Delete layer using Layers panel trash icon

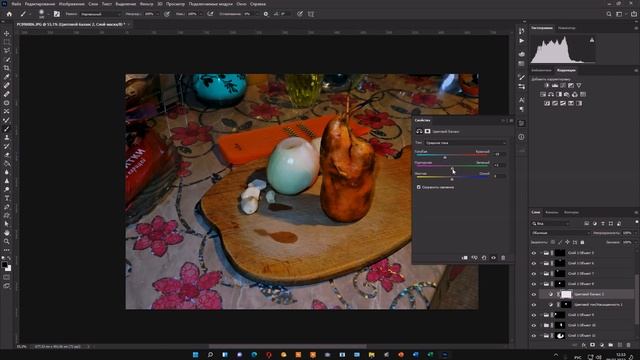[629, 345]
